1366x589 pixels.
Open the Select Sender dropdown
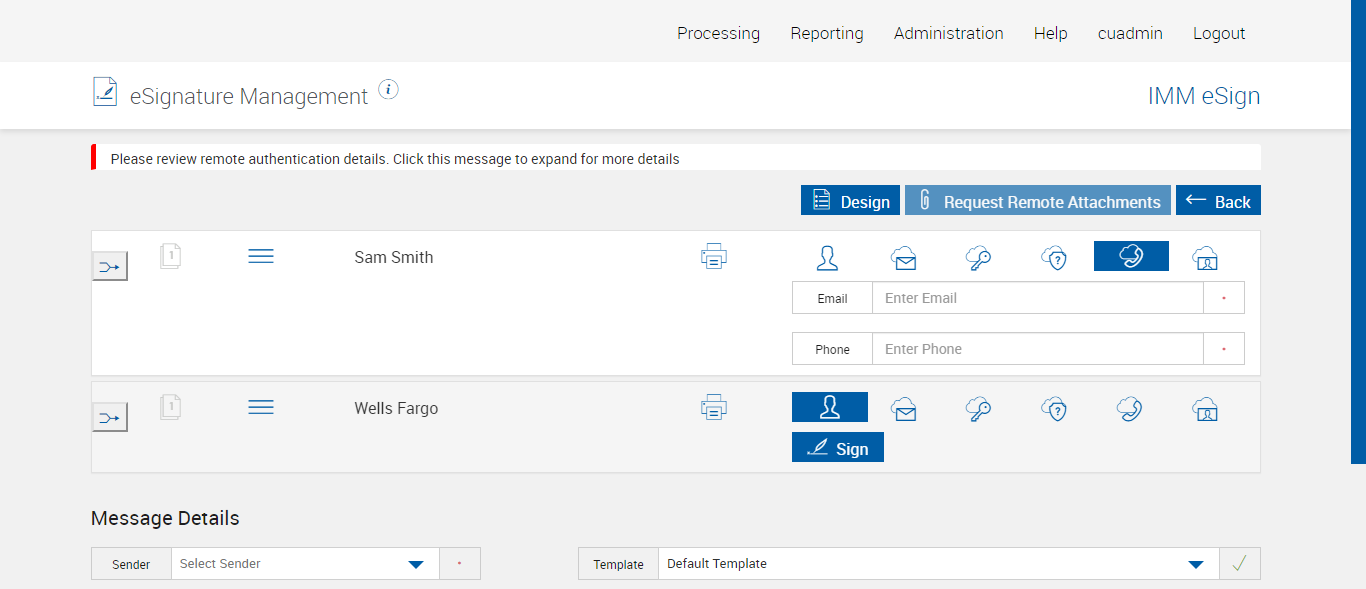point(305,564)
